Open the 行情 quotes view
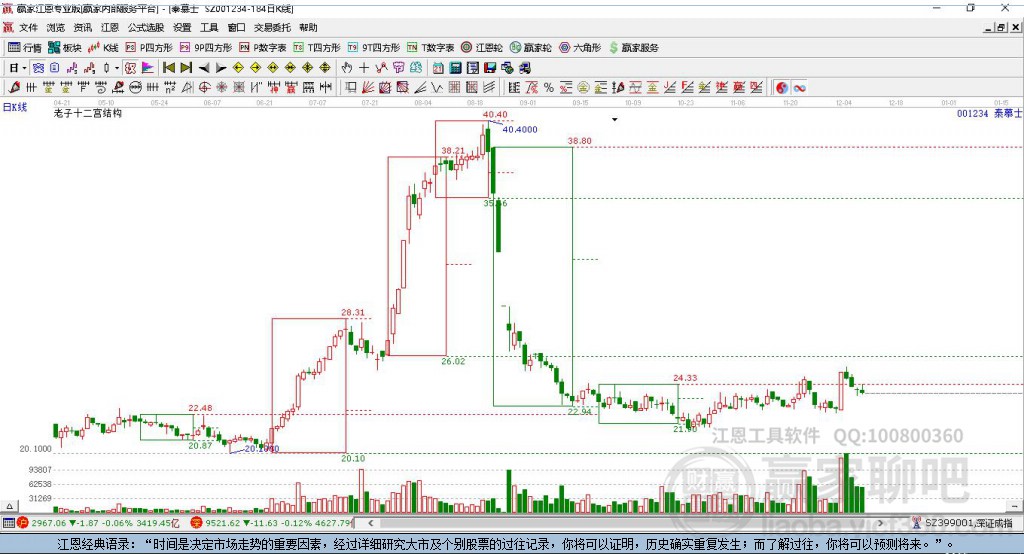The width and height of the screenshot is (1024, 554). pos(24,48)
